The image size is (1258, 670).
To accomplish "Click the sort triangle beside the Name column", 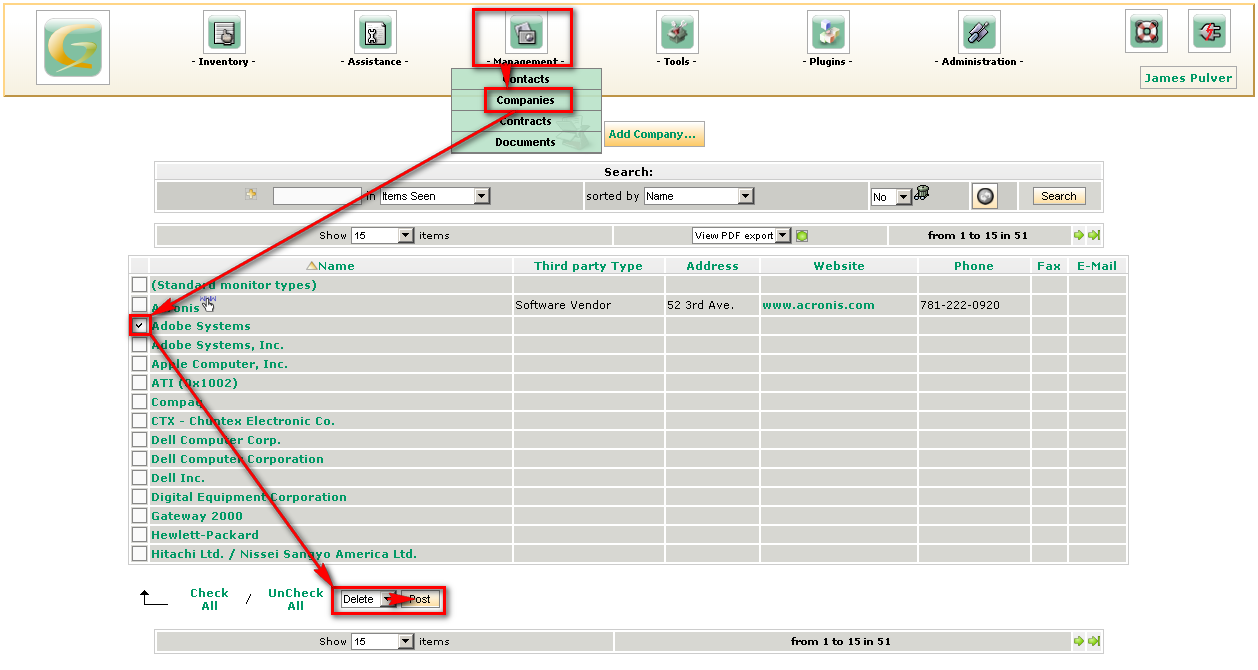I will (312, 266).
